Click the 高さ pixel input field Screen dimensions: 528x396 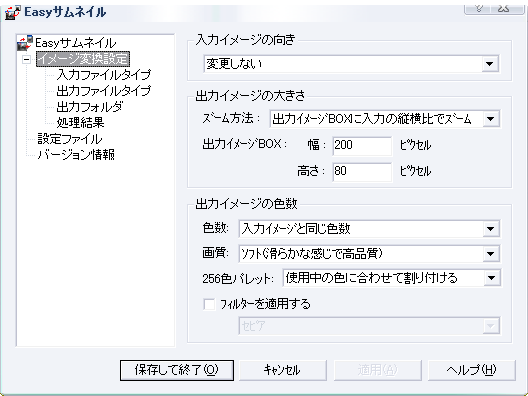362,172
